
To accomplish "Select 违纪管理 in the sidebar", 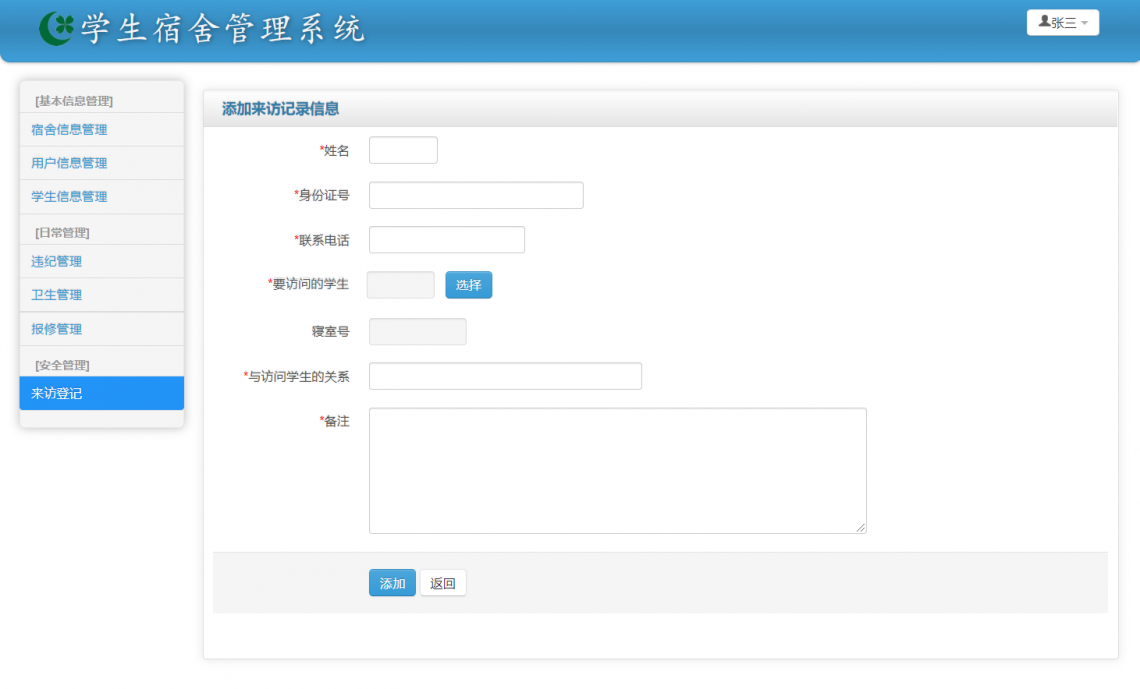I will (x=102, y=261).
